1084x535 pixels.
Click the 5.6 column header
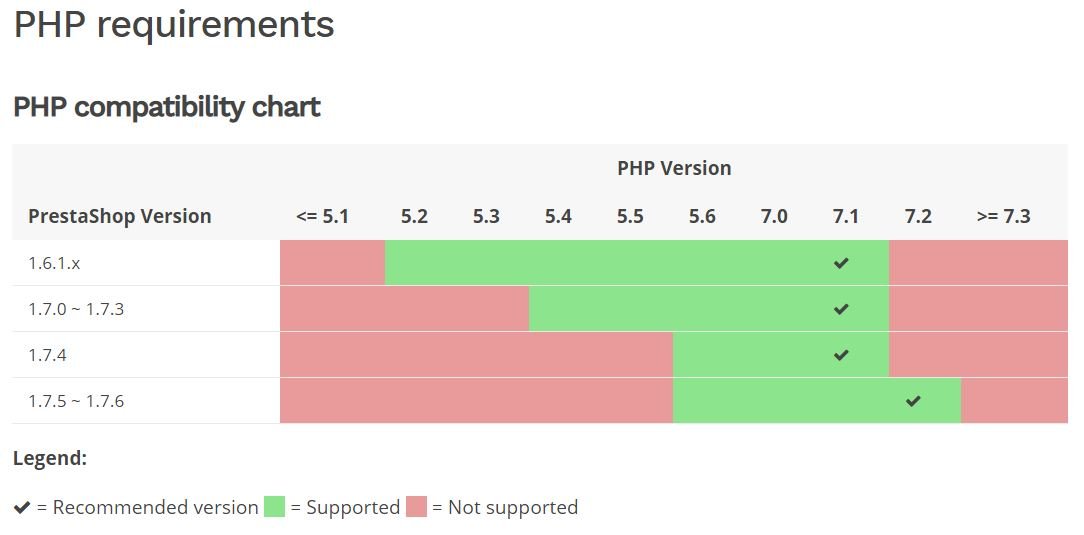point(702,216)
